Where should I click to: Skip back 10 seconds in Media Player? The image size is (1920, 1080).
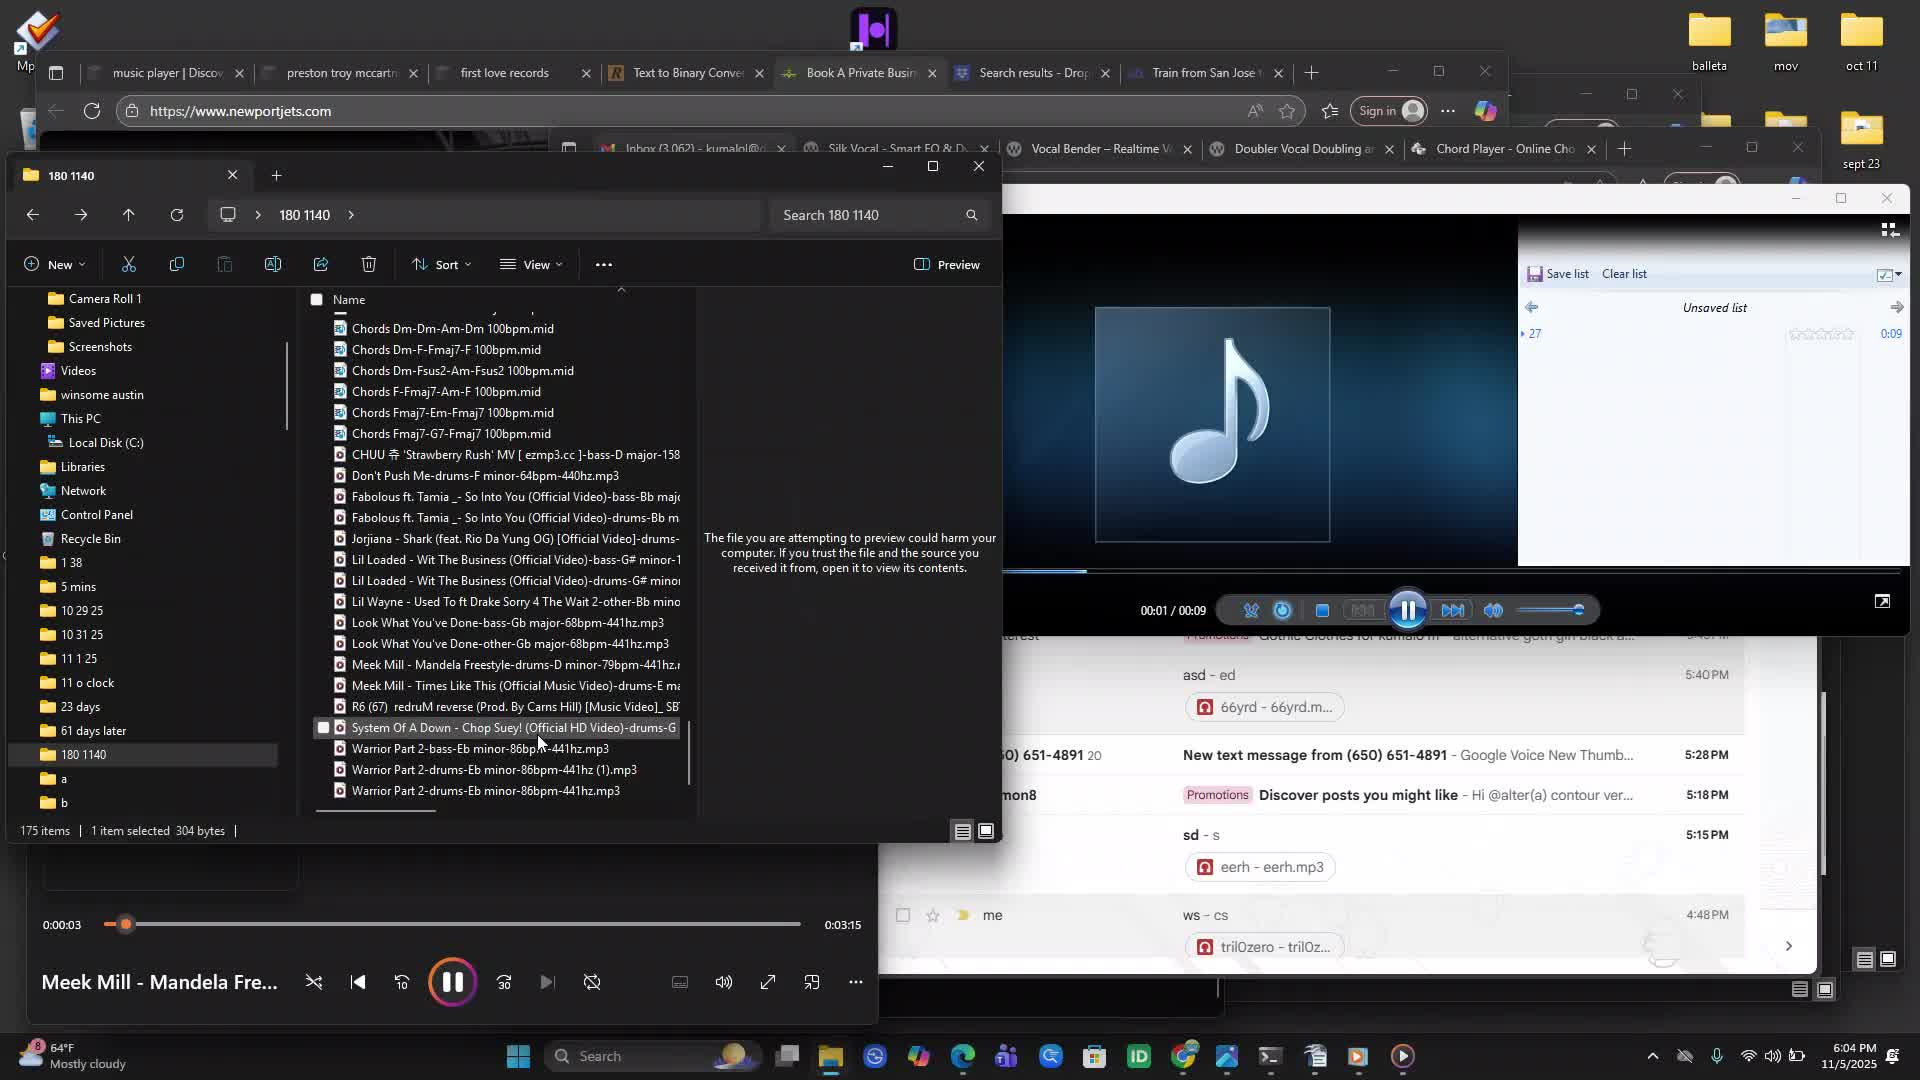point(402,983)
